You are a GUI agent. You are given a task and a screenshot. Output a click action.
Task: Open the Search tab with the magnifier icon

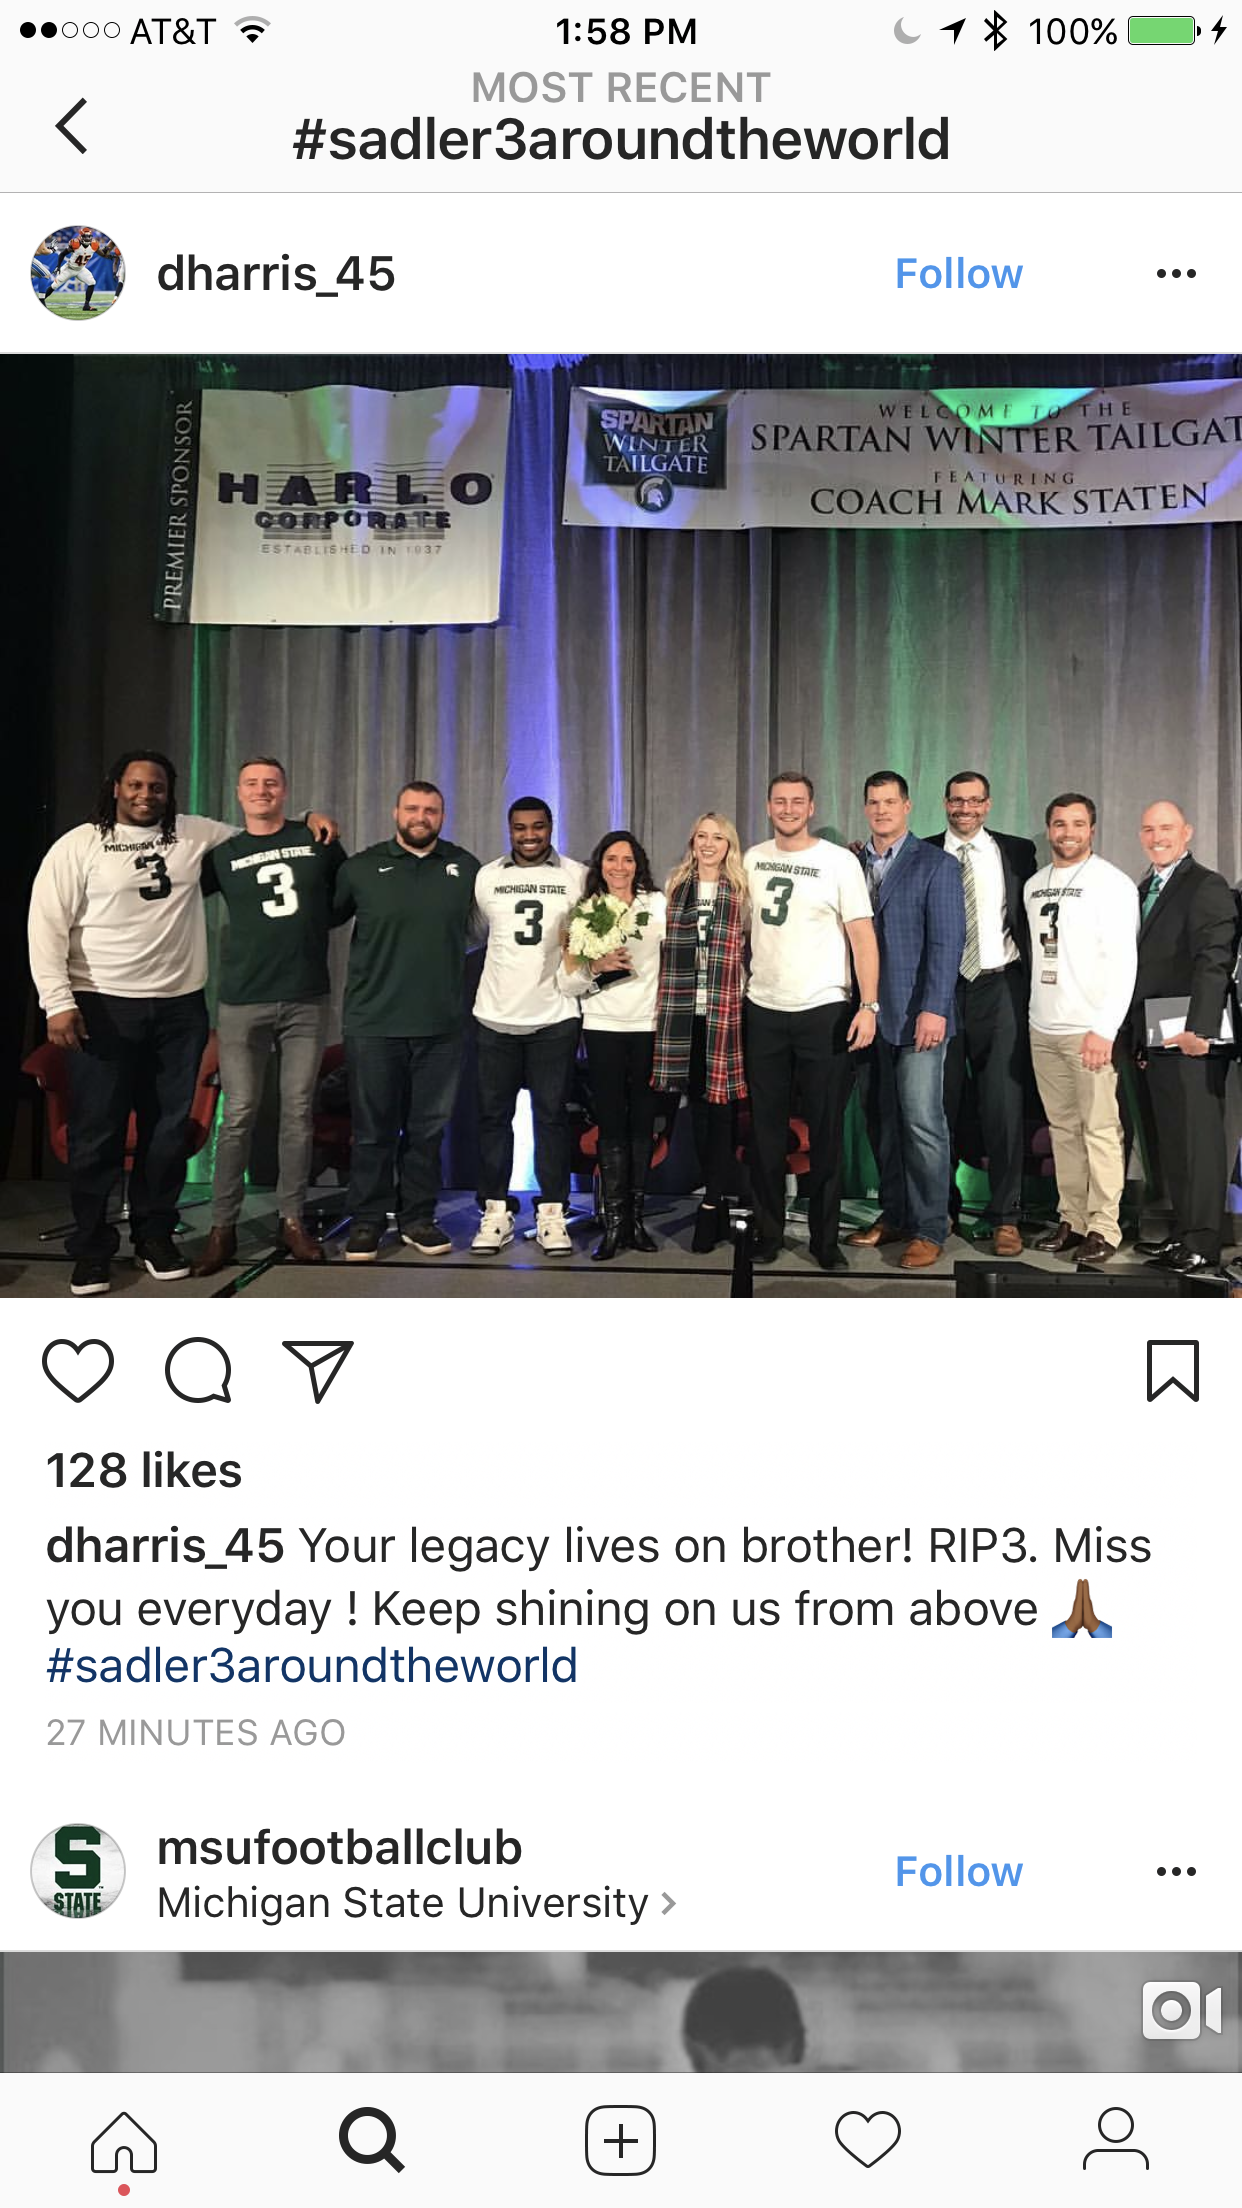[372, 2140]
